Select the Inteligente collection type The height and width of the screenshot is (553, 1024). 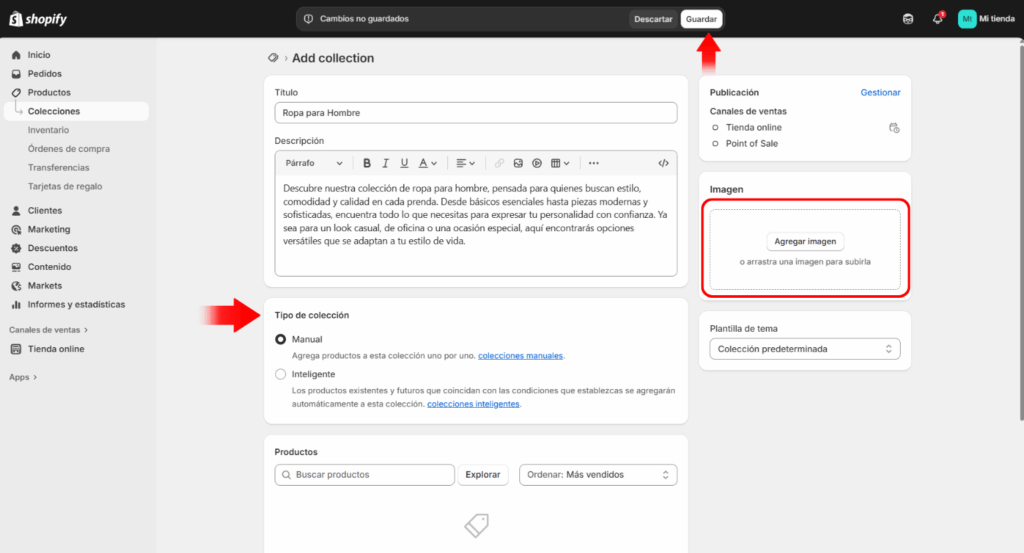pos(281,374)
